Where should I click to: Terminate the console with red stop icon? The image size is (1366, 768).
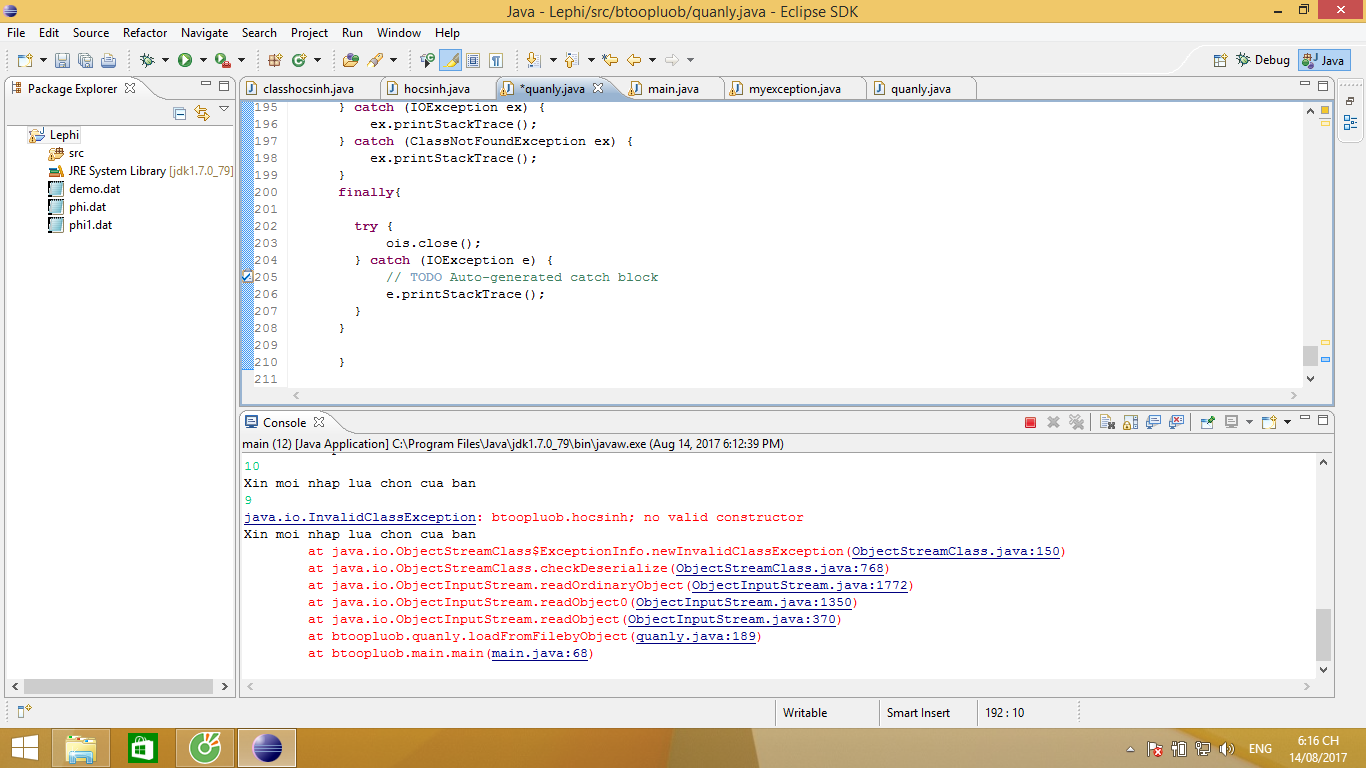click(x=1030, y=422)
